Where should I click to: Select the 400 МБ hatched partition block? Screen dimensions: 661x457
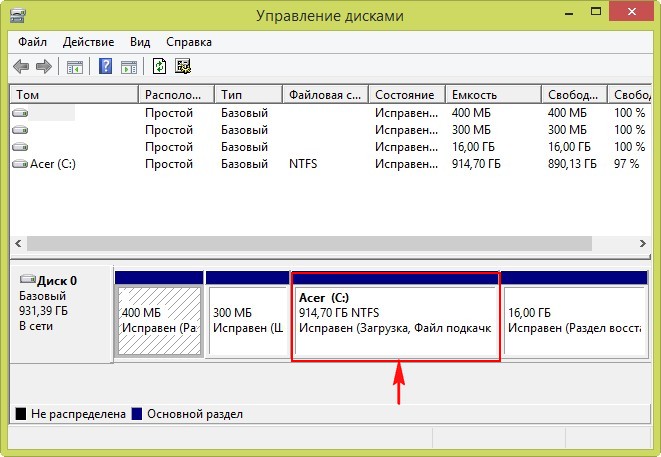point(160,320)
